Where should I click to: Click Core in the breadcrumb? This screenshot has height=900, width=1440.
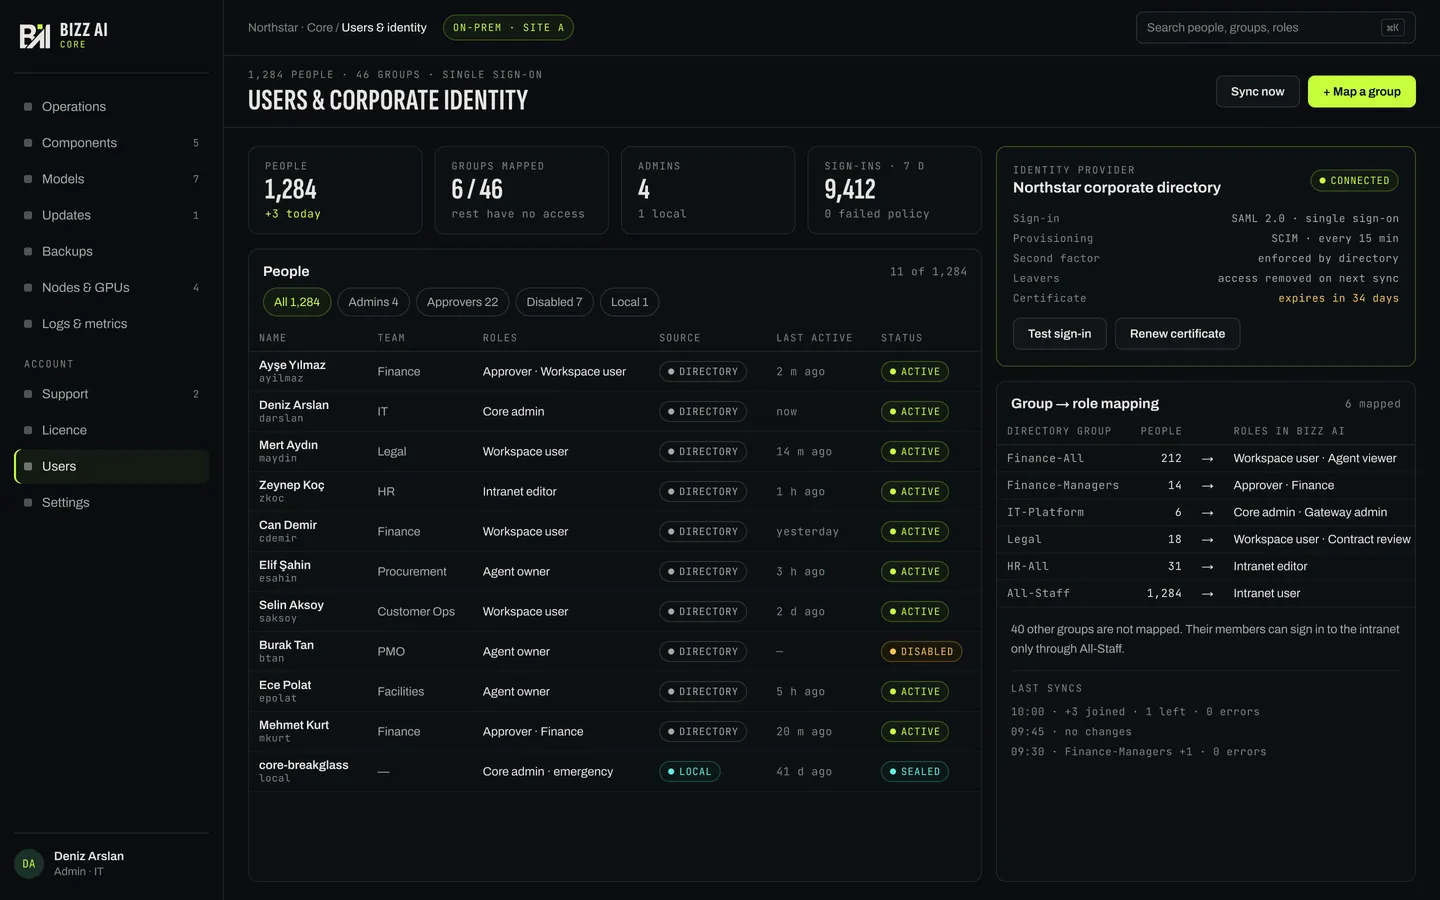(320, 28)
